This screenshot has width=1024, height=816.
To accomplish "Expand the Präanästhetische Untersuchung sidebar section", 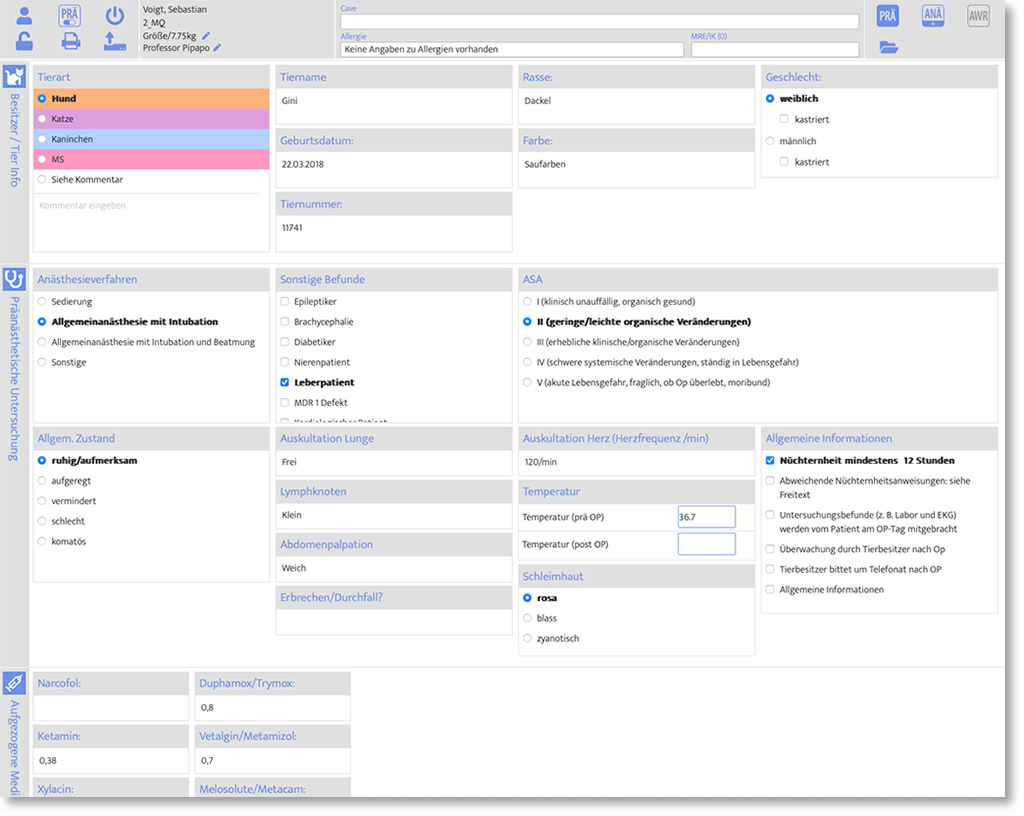I will [14, 280].
